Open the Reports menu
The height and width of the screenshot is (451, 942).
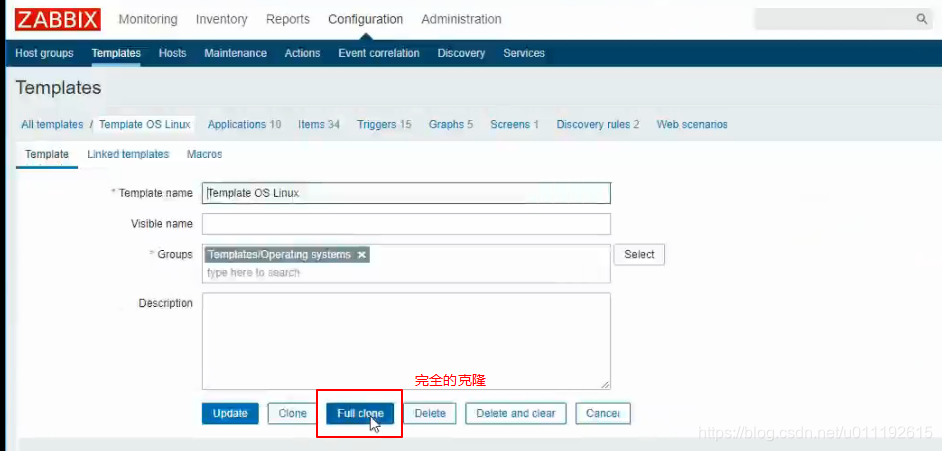pyautogui.click(x=288, y=19)
